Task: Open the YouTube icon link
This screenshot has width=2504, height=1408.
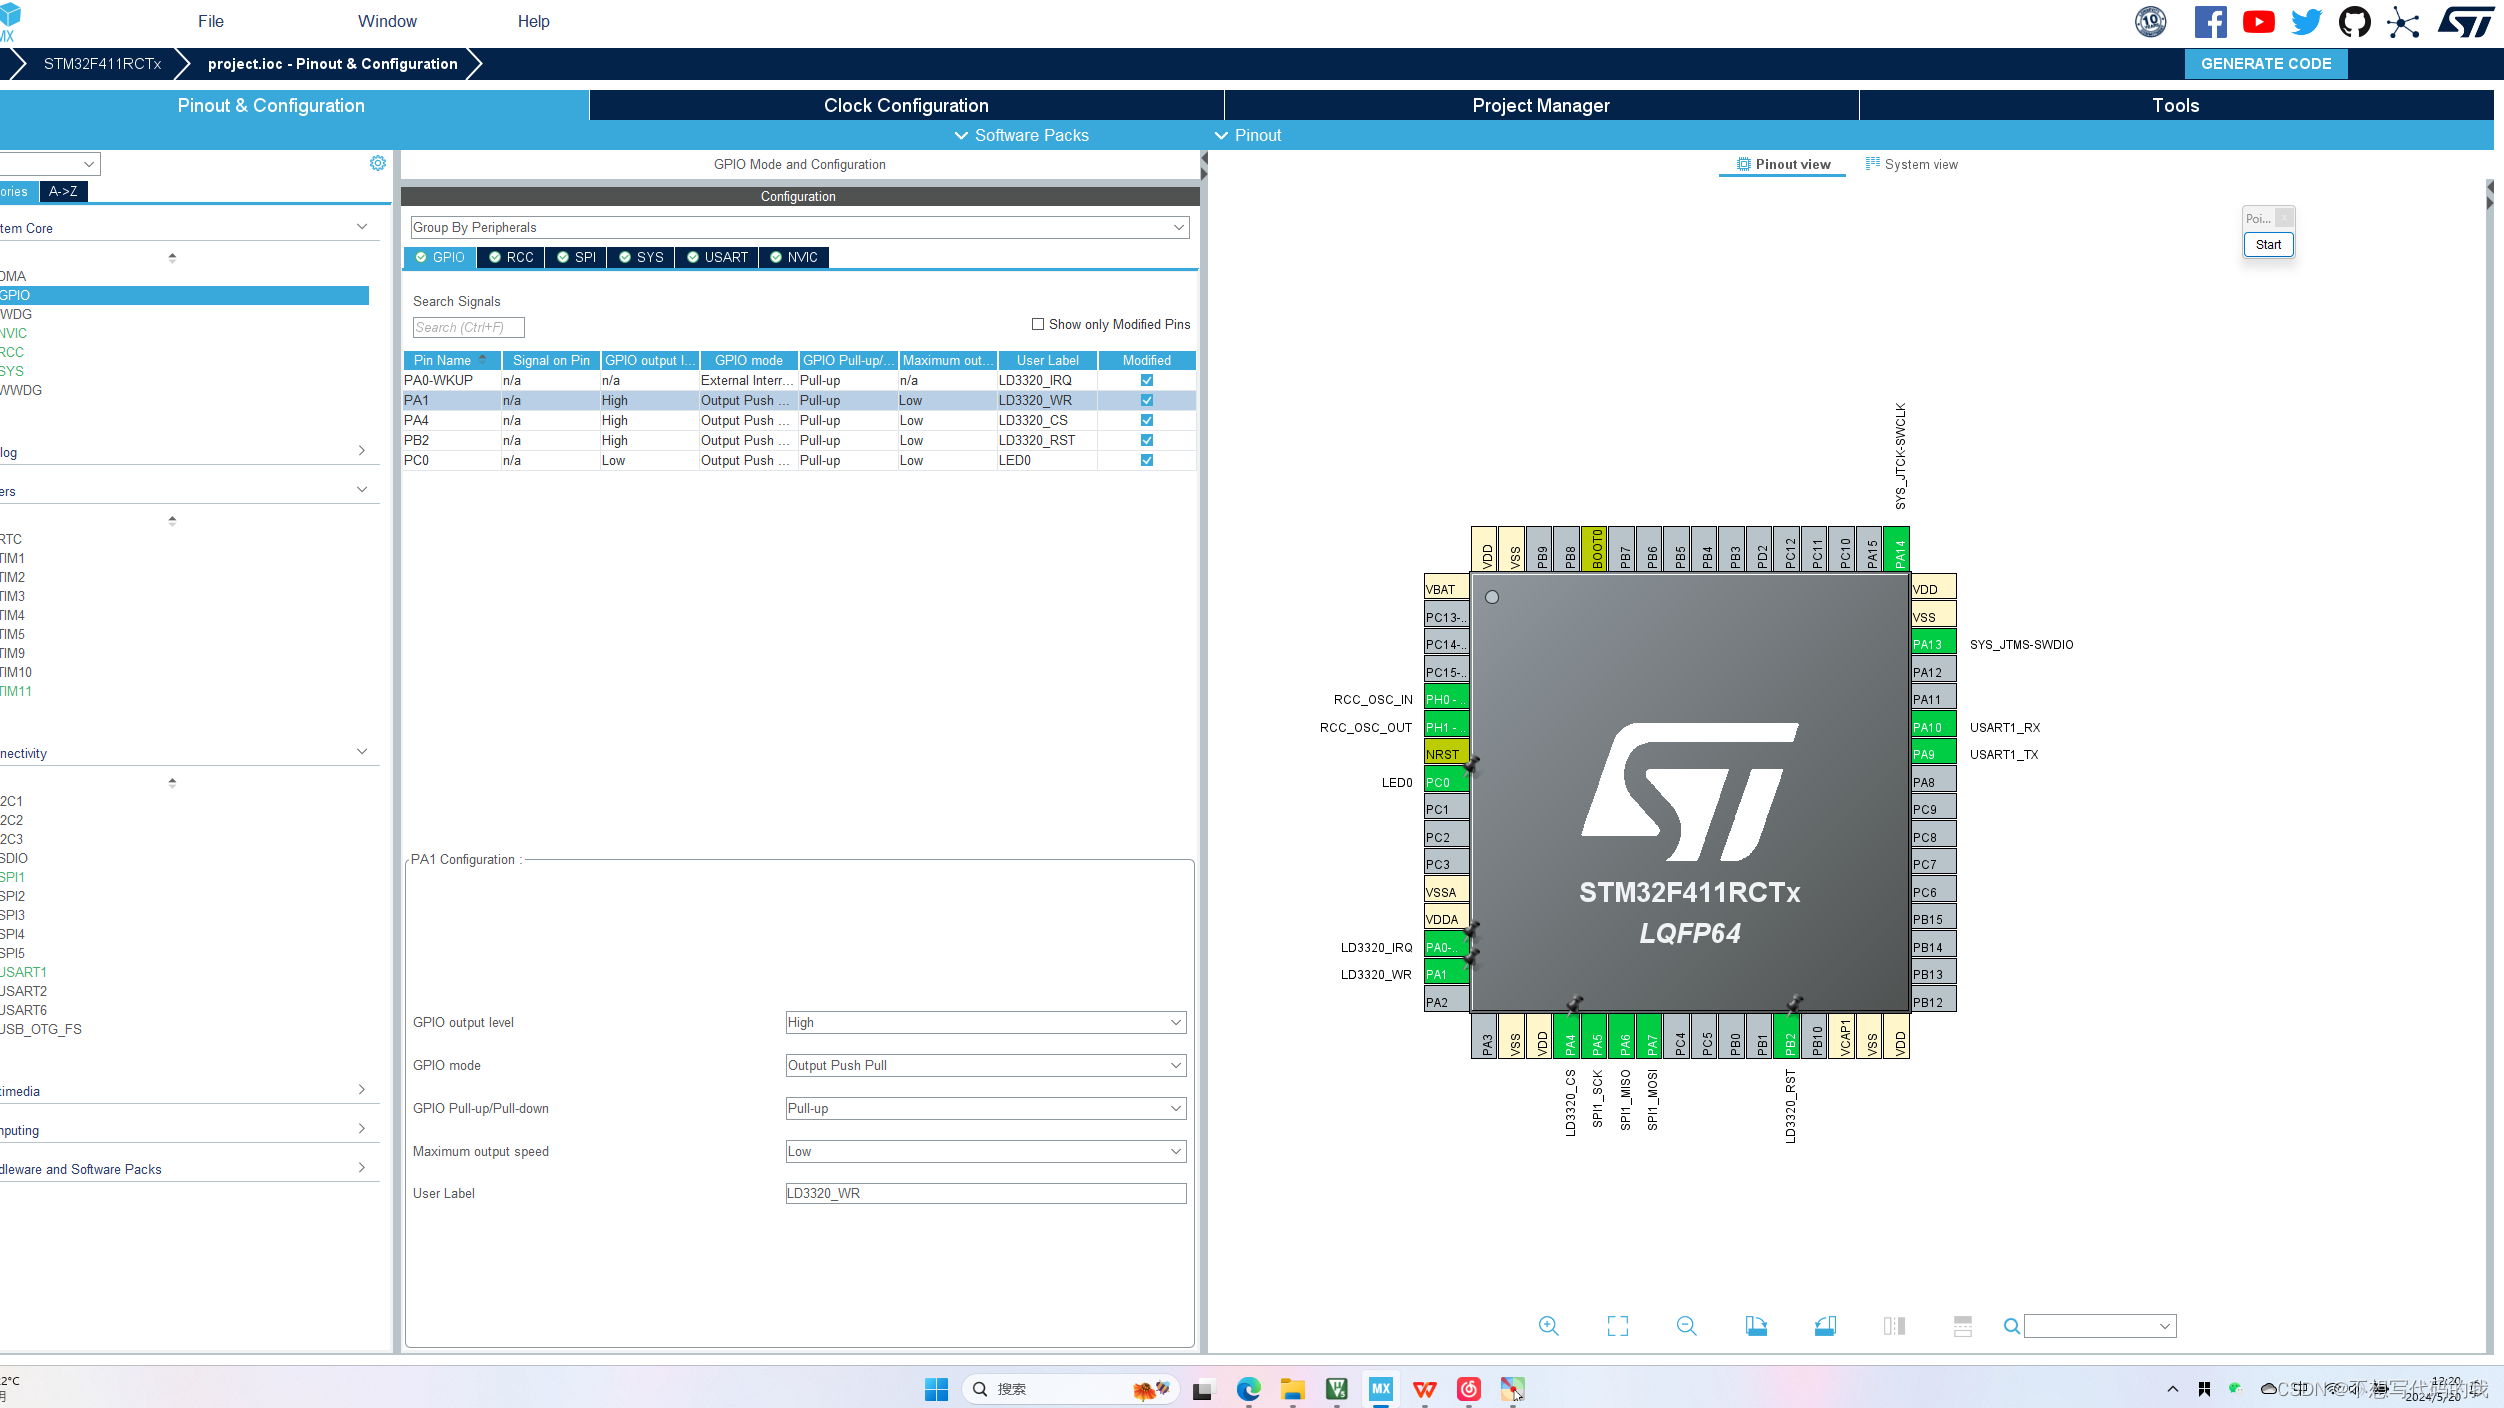Action: [x=2259, y=22]
